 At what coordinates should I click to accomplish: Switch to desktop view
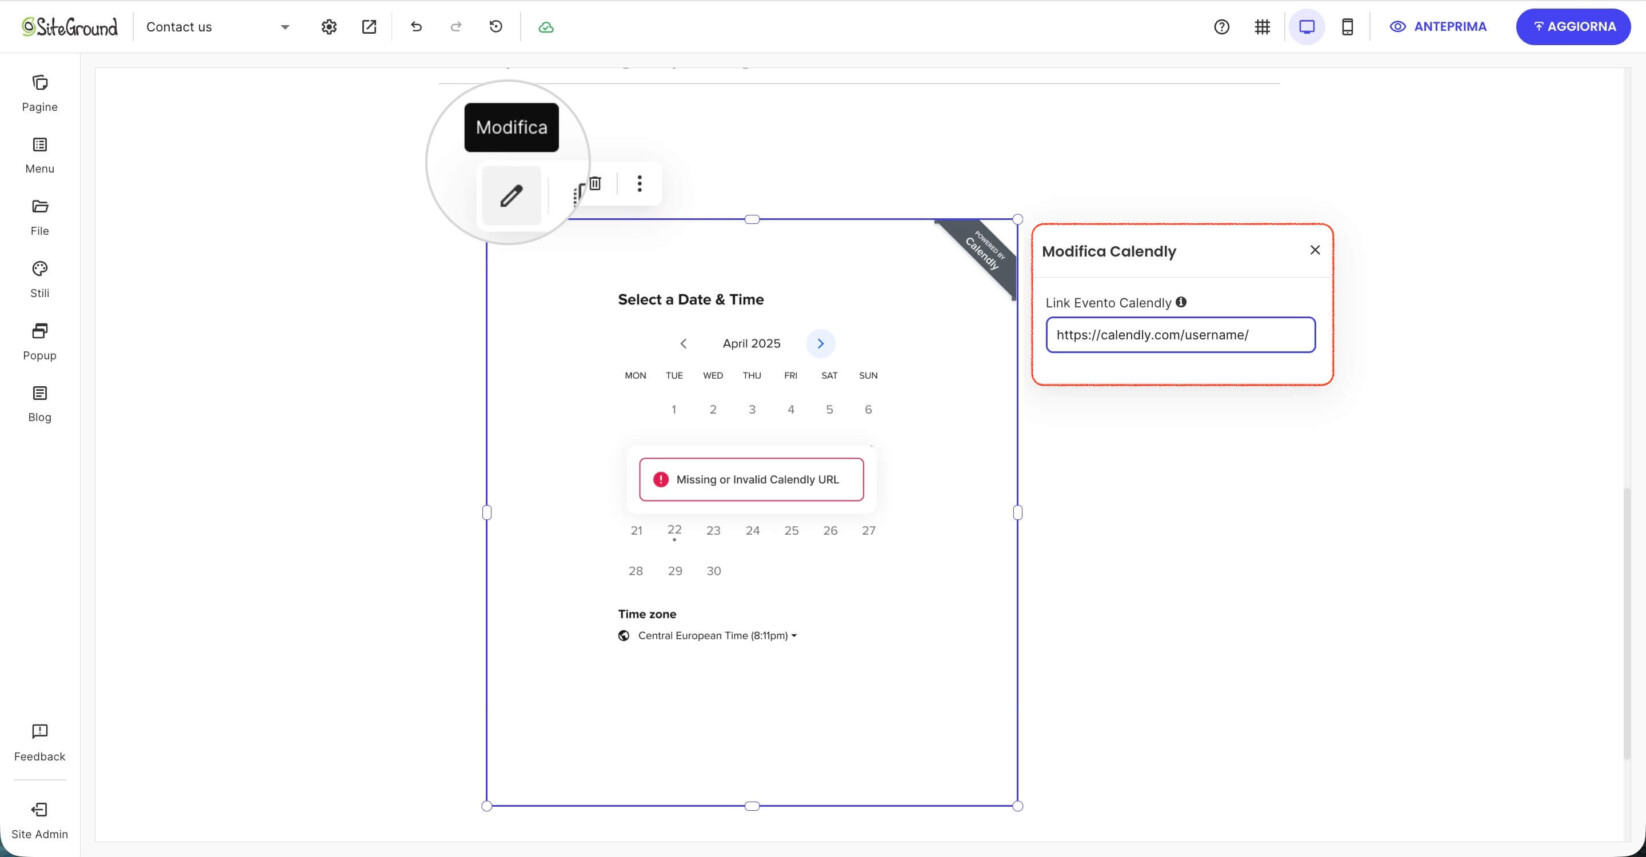pos(1307,27)
